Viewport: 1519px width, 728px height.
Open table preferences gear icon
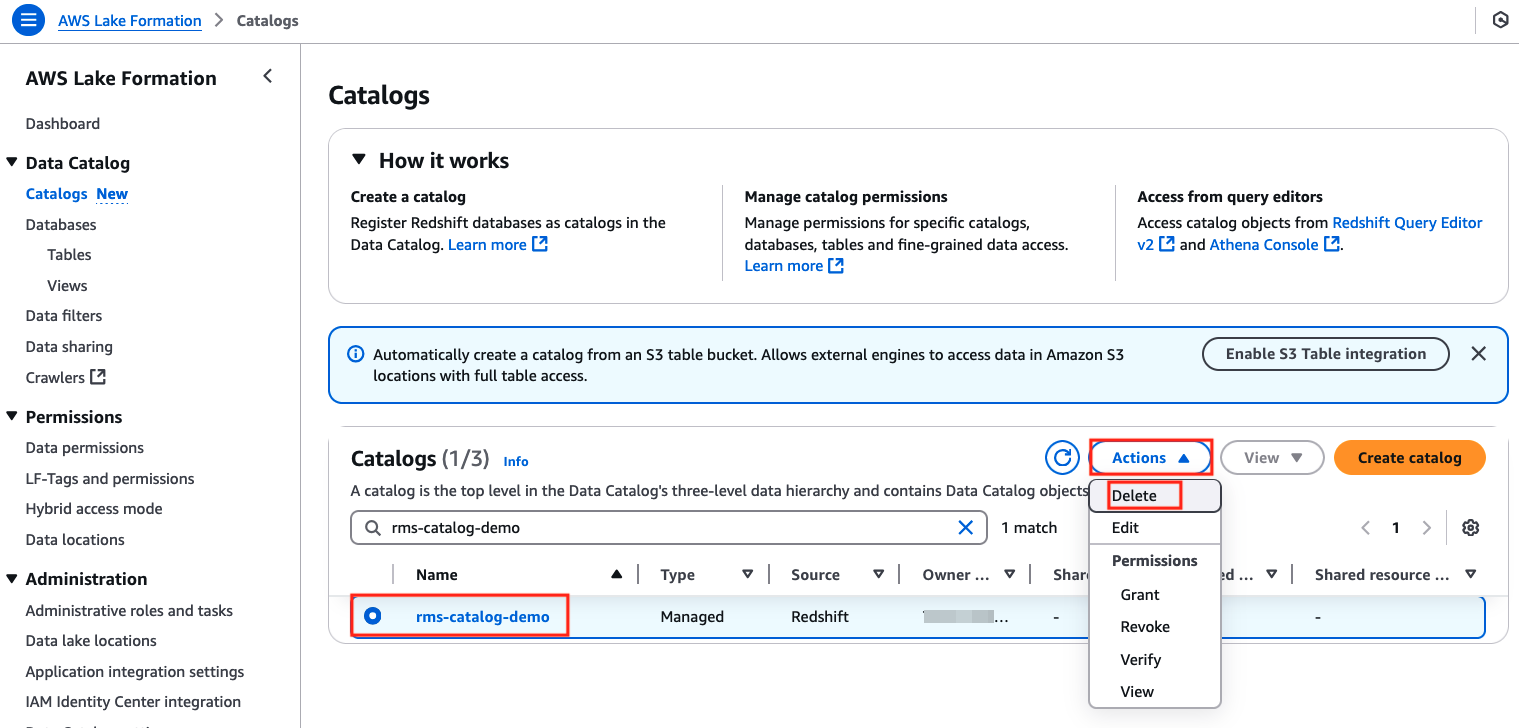tap(1470, 528)
